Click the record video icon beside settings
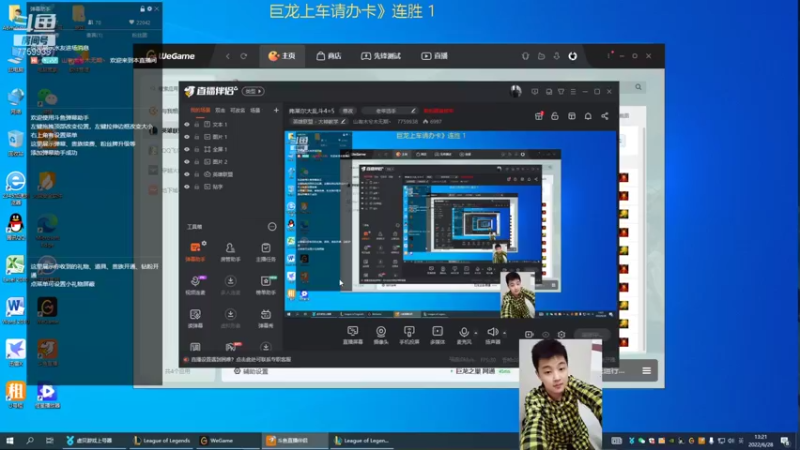The height and width of the screenshot is (450, 800). [529, 335]
